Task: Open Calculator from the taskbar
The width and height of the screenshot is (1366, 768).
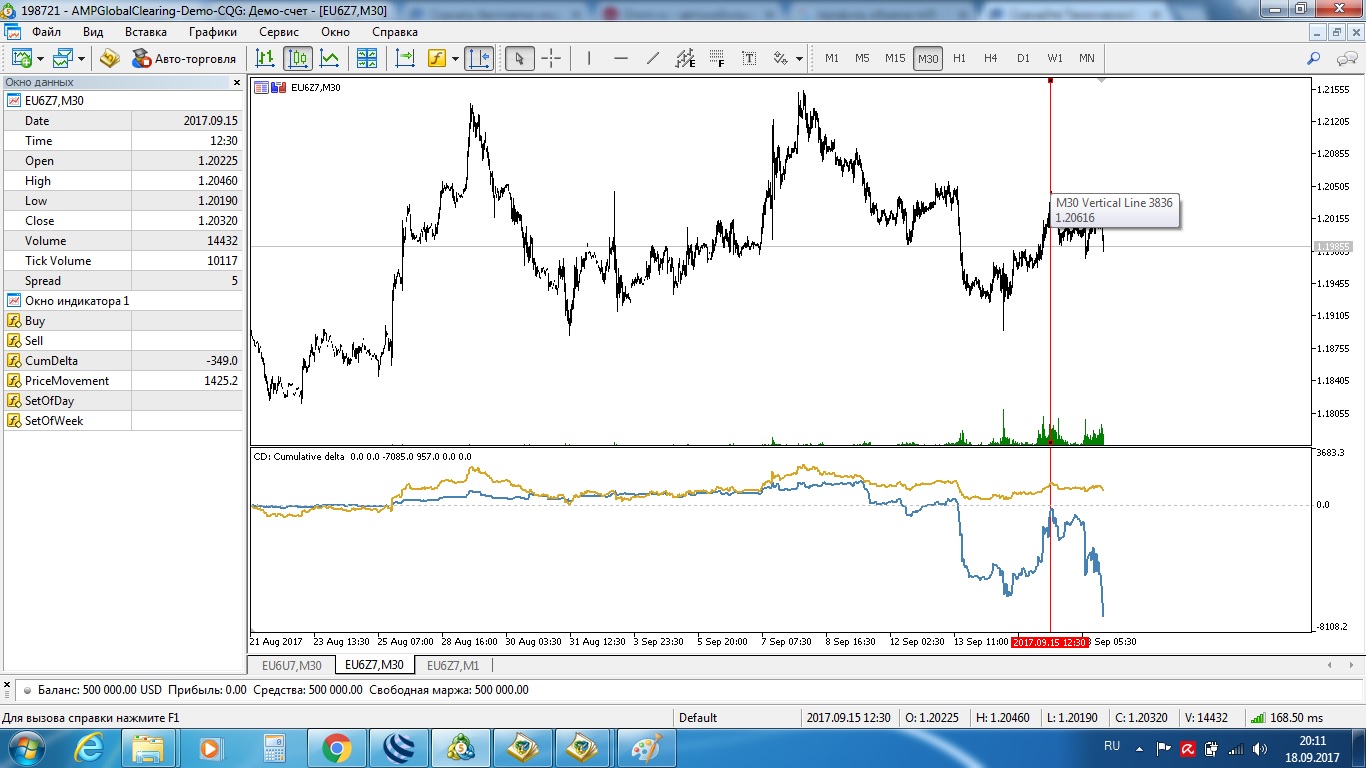Action: point(274,748)
